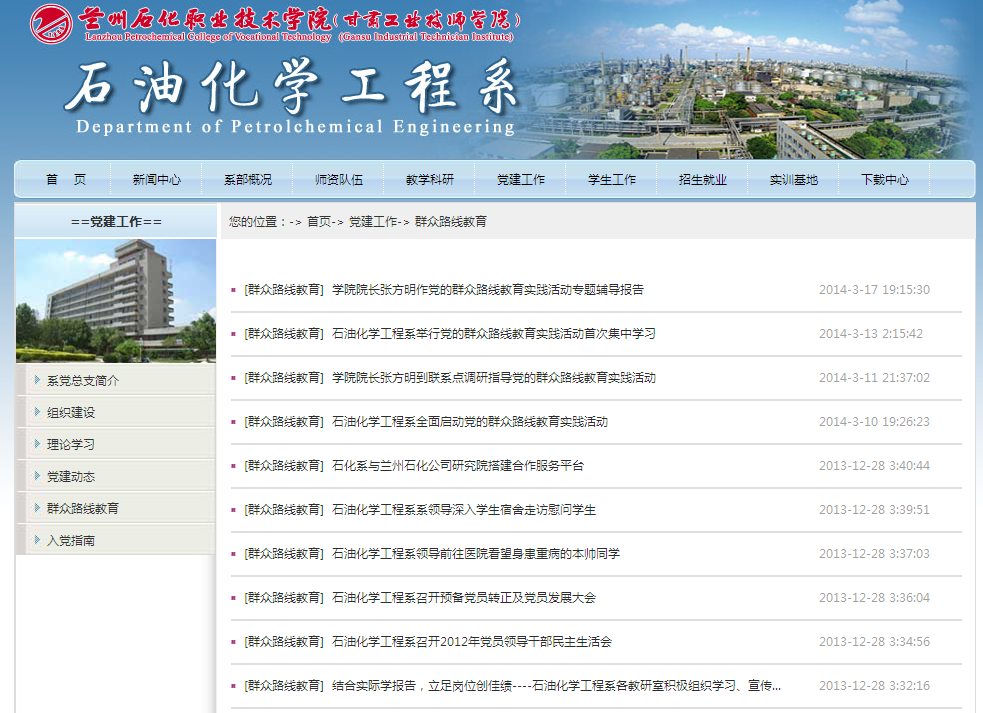Click arrow icon beside 系党总支简介

pos(37,380)
